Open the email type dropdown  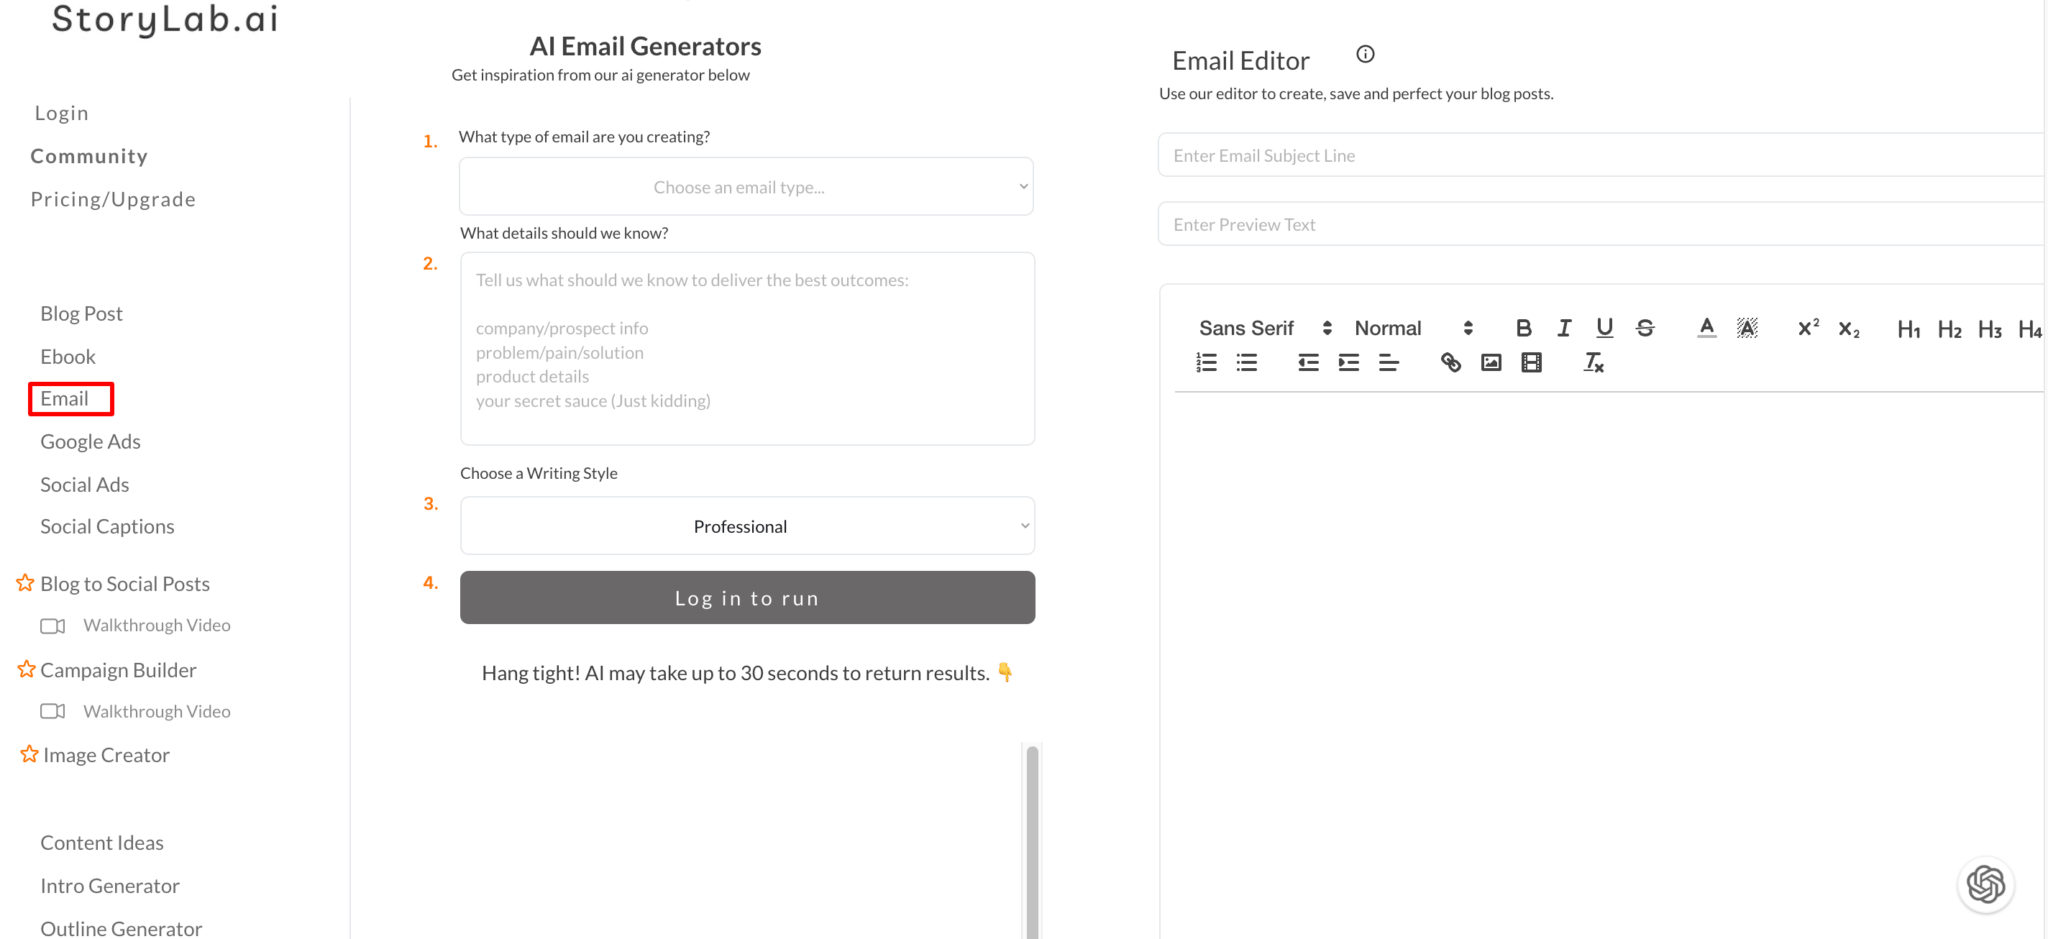coord(746,187)
